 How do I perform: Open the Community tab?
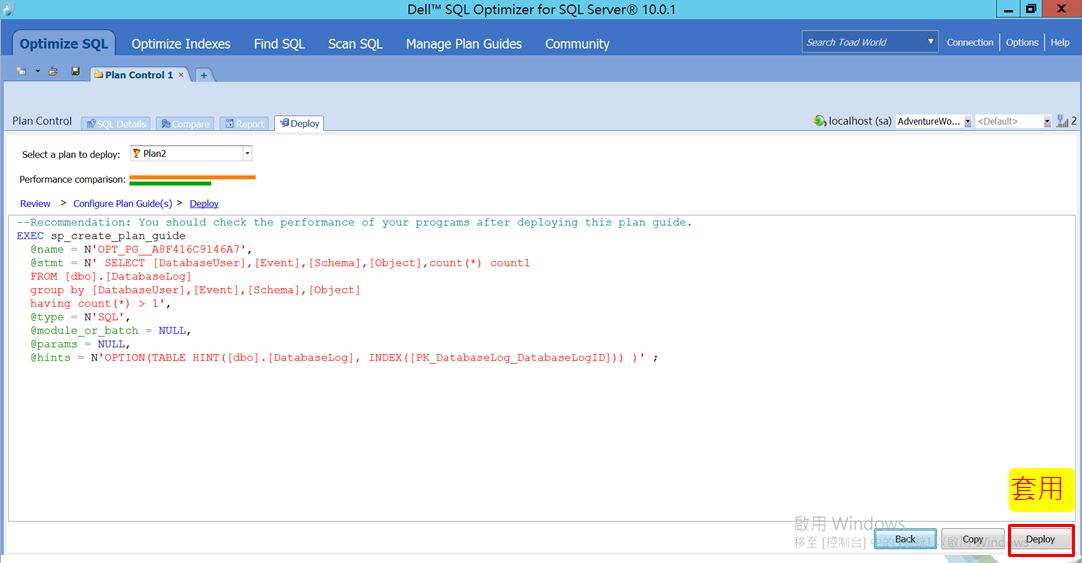[577, 43]
